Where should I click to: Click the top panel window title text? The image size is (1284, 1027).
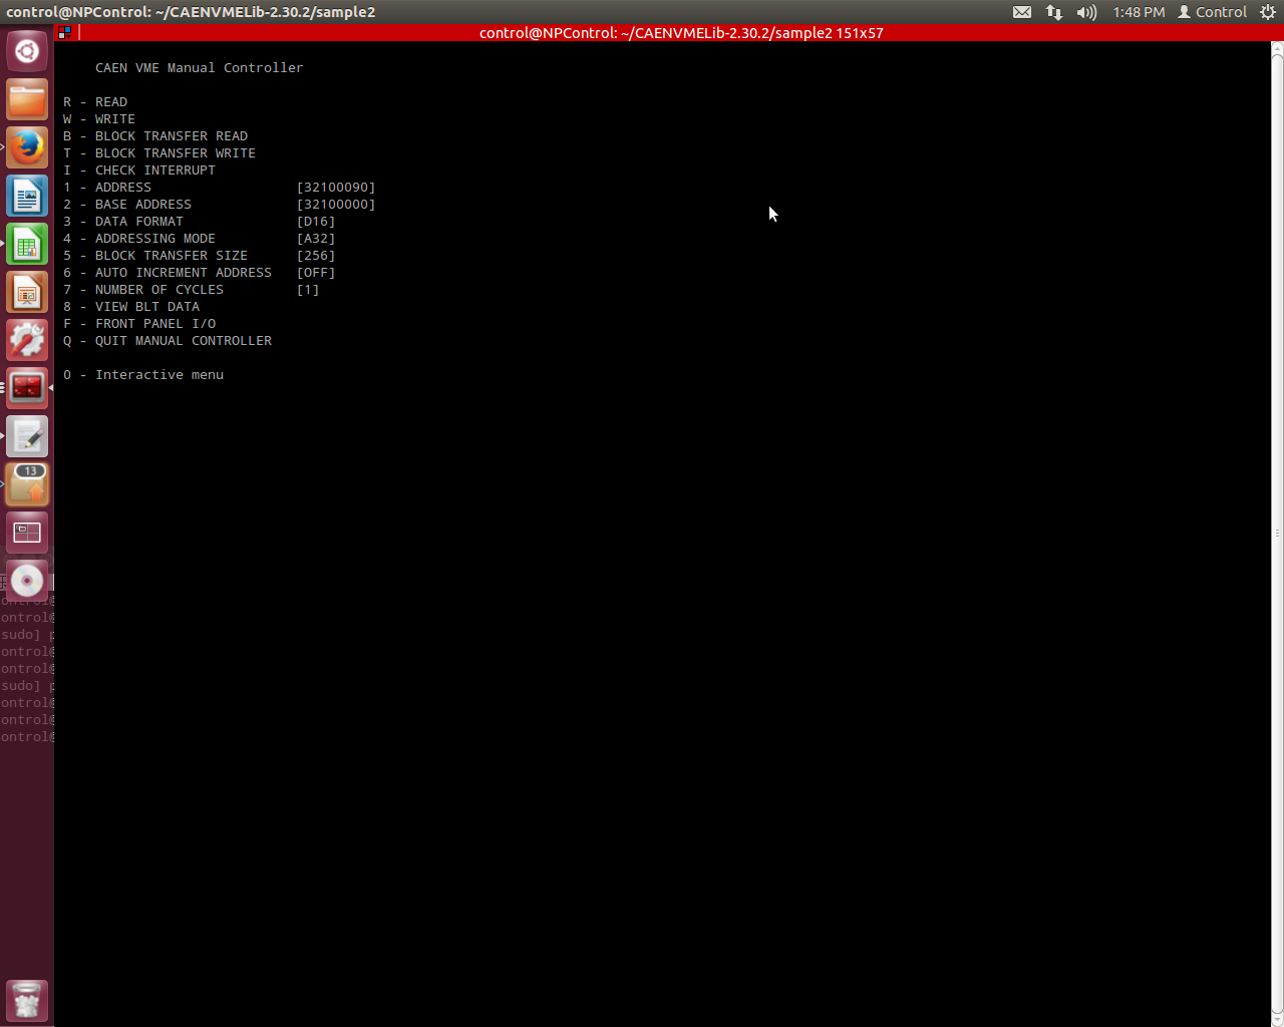(x=191, y=12)
